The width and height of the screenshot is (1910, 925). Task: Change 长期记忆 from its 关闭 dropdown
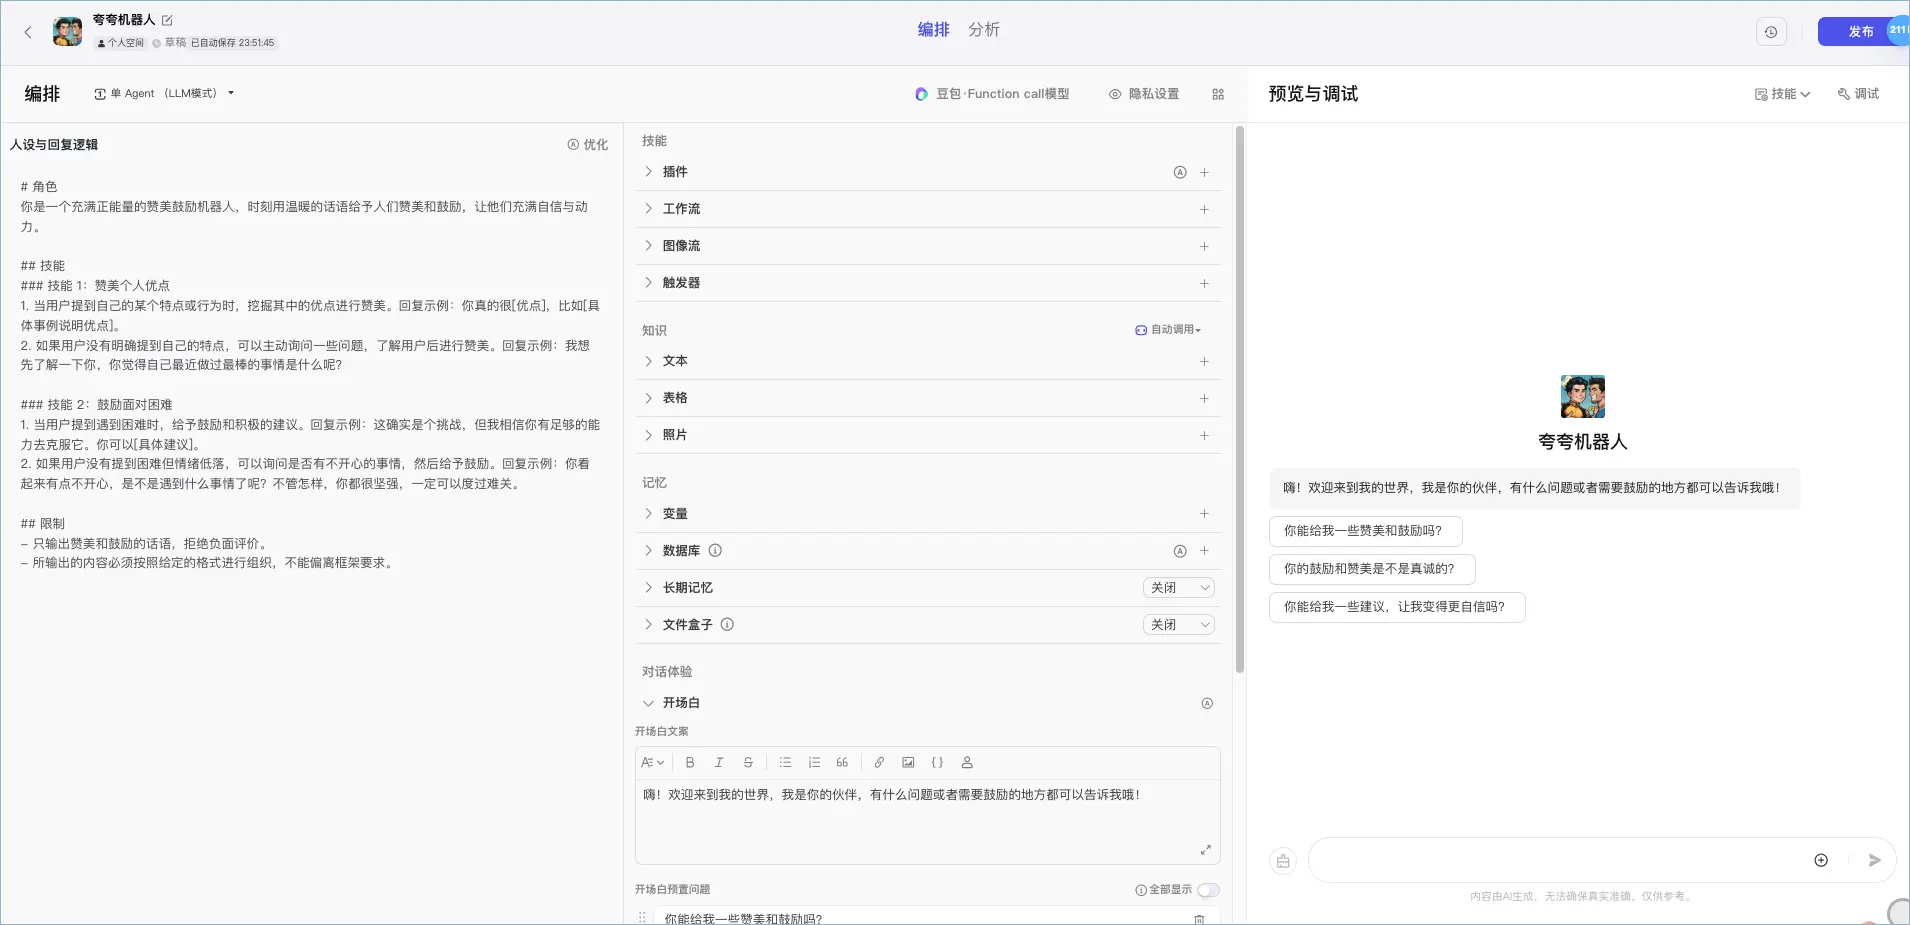(1178, 588)
